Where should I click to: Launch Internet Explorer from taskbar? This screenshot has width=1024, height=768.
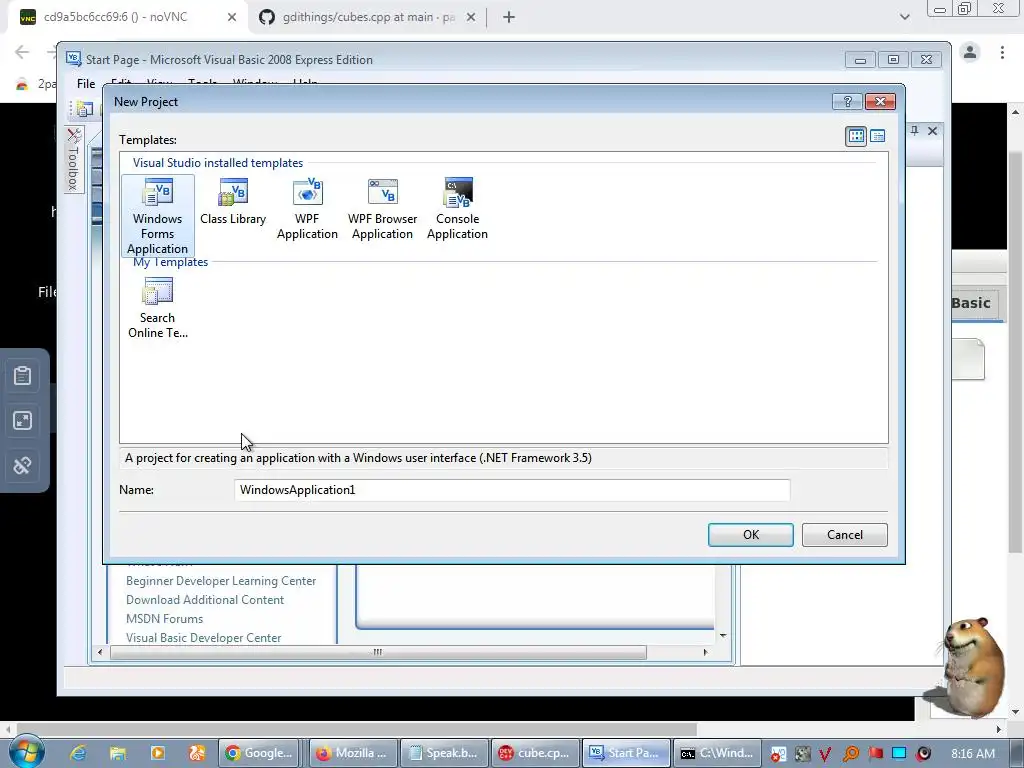pyautogui.click(x=78, y=753)
